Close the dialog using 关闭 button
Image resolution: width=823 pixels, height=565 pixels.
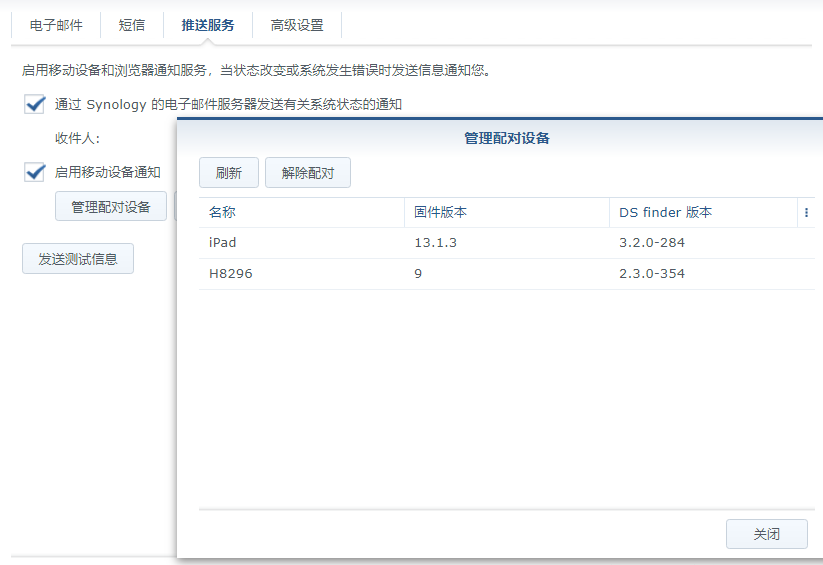[x=766, y=534]
